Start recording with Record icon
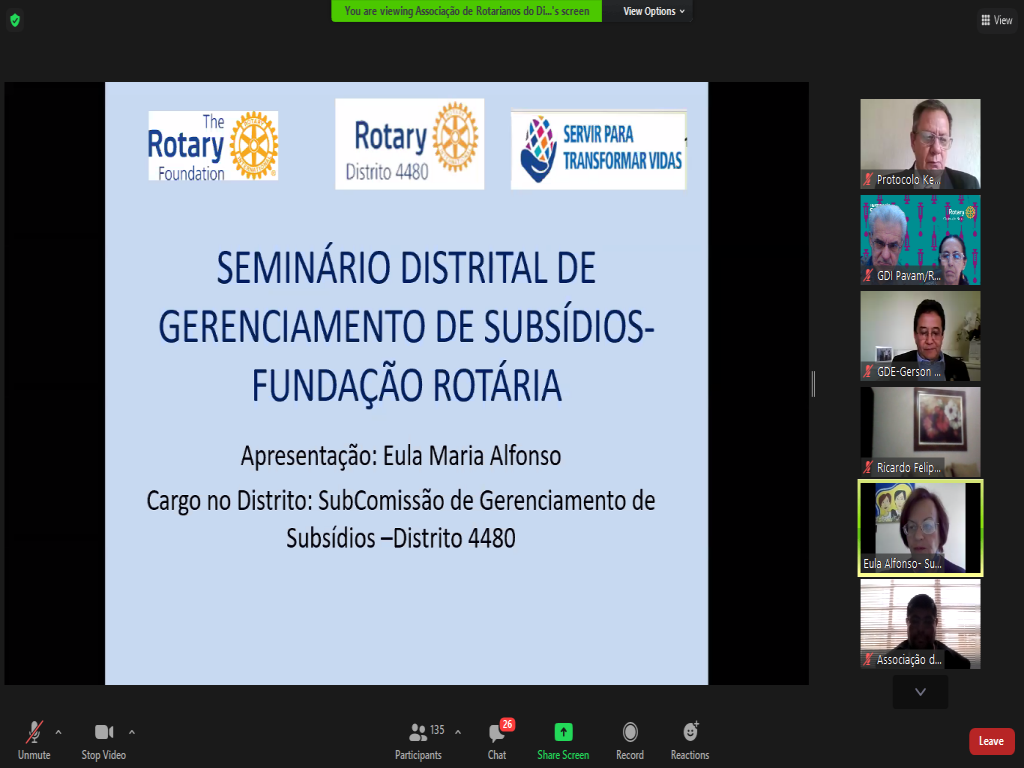This screenshot has height=768, width=1024. pyautogui.click(x=630, y=732)
